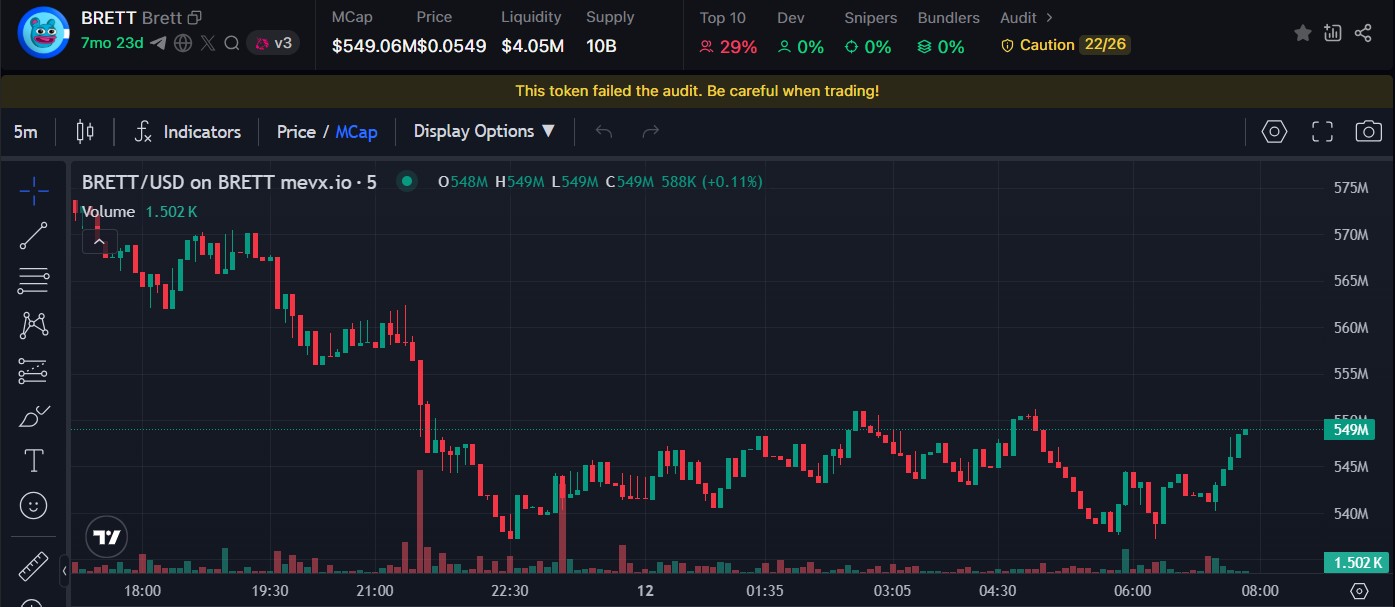Click the 575M price scale label
1395x607 pixels.
(1351, 188)
